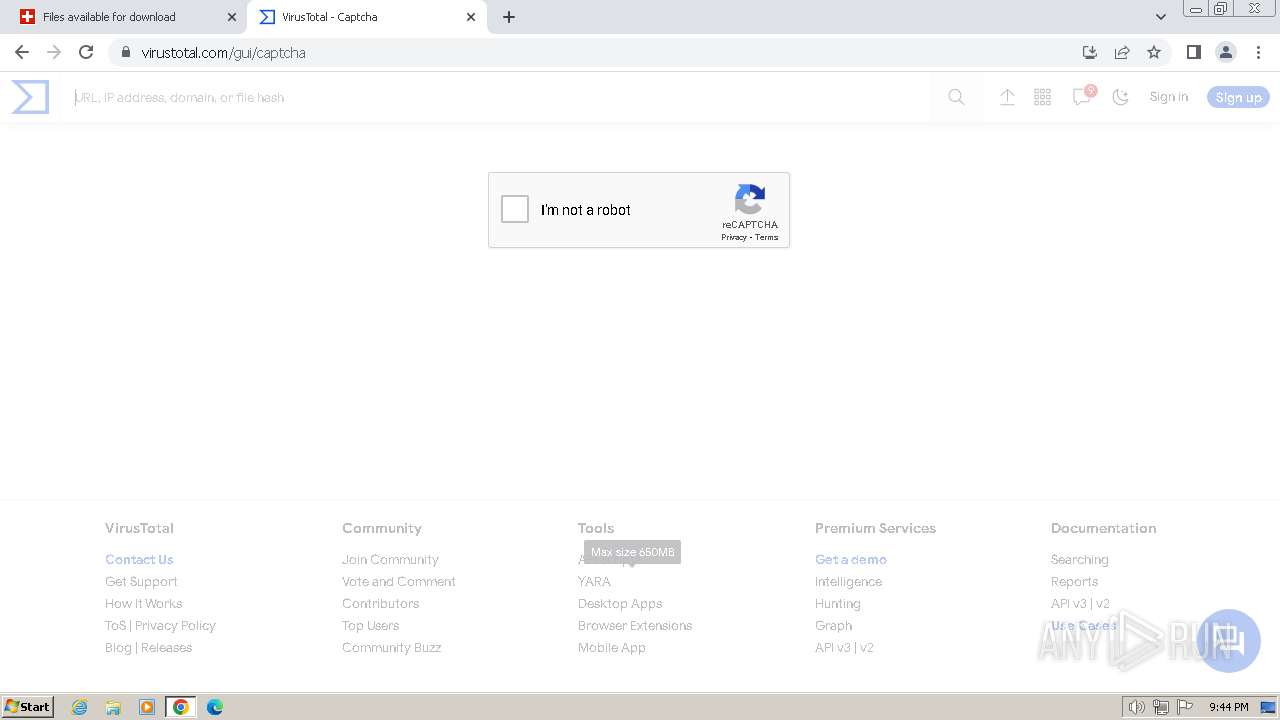Viewport: 1280px width, 720px height.
Task: Open Chrome three-dot menu
Action: pos(1258,52)
